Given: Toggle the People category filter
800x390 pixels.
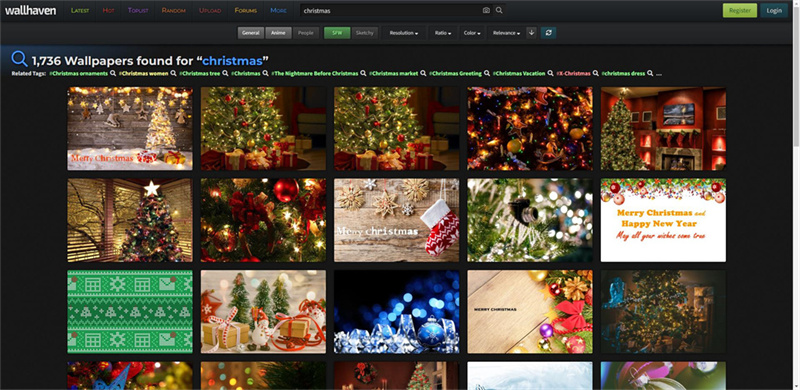Looking at the screenshot, I should click(x=306, y=33).
